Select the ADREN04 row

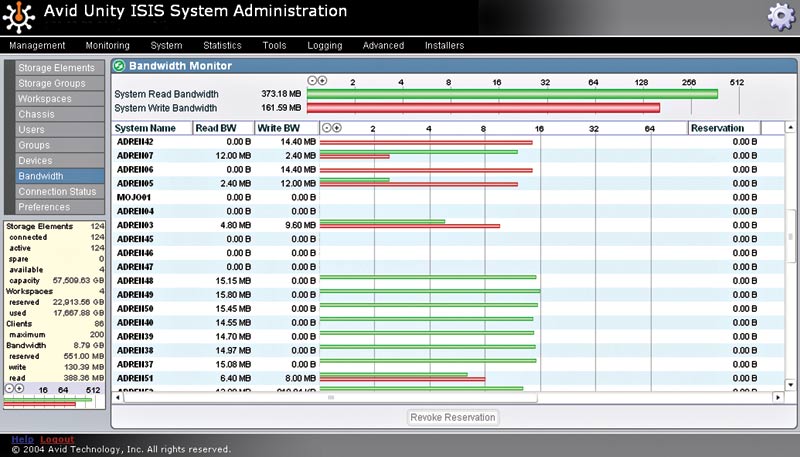coord(448,211)
